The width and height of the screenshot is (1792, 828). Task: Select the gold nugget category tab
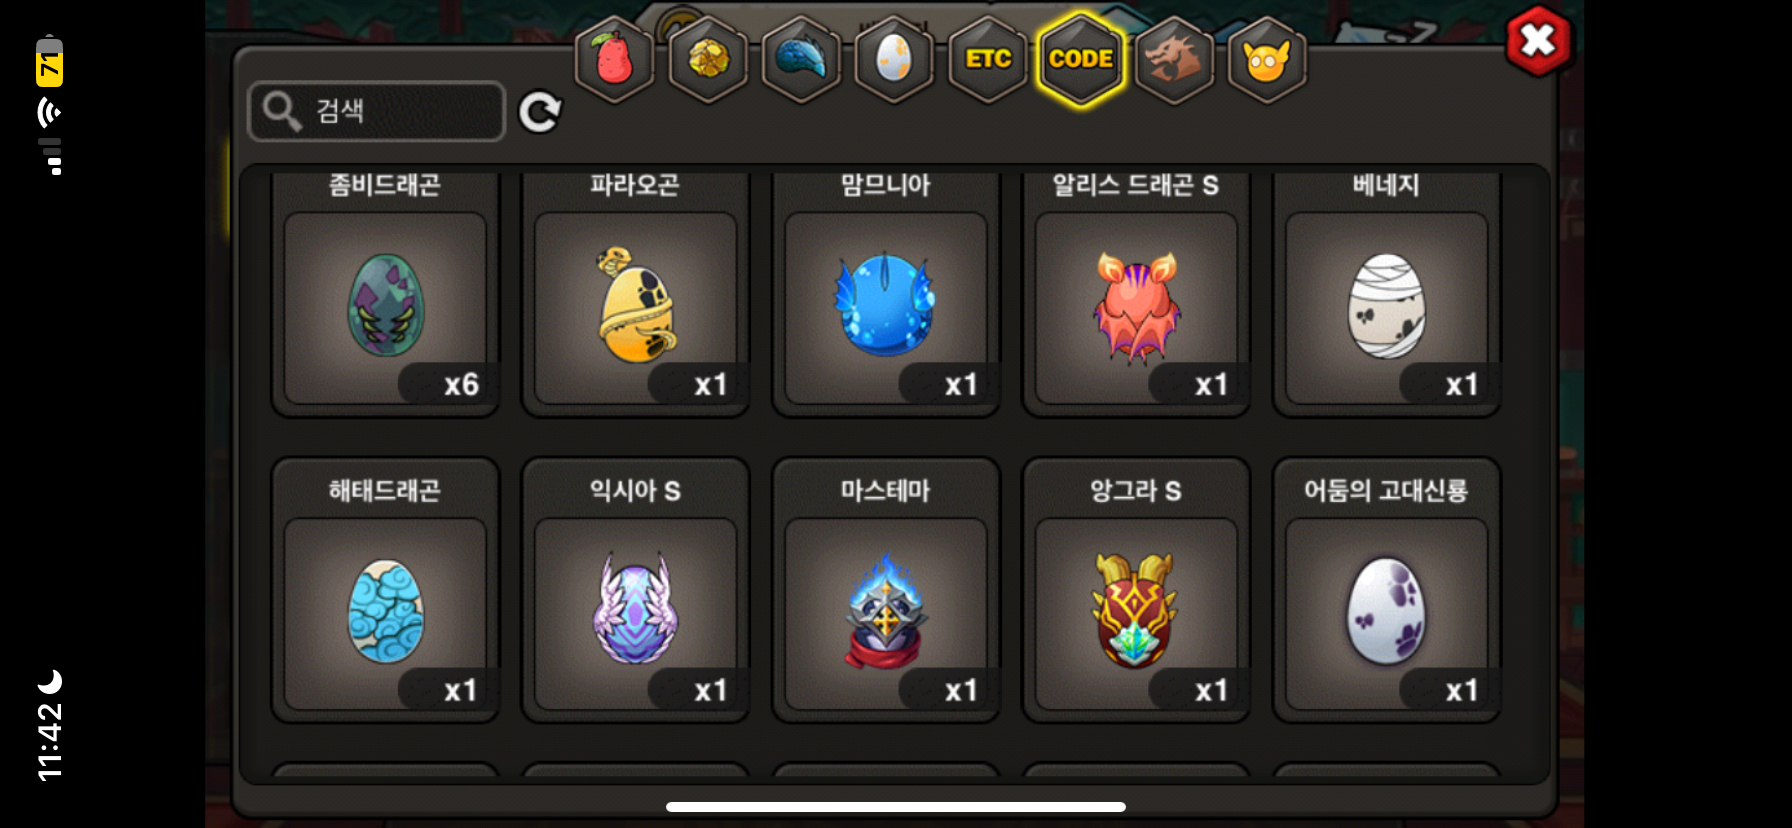tap(708, 60)
